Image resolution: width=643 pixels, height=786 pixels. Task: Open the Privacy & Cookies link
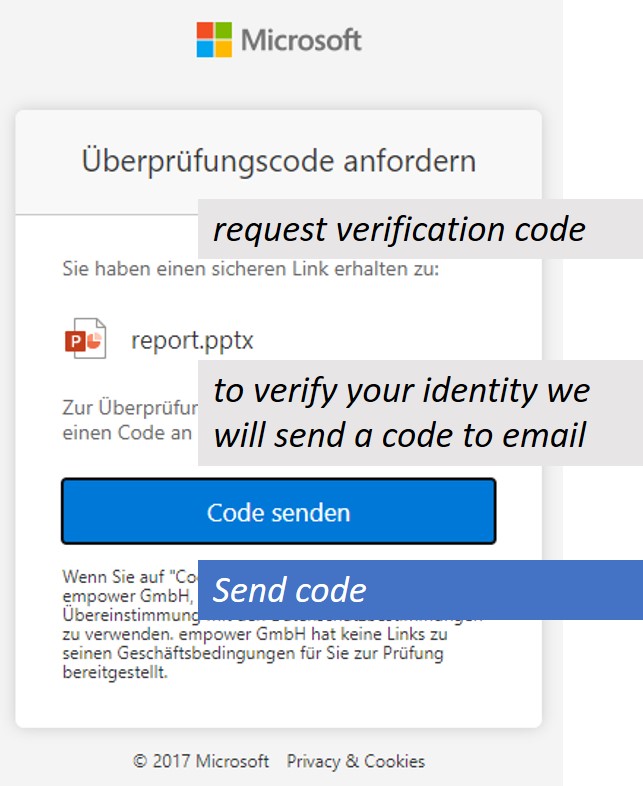click(x=355, y=761)
